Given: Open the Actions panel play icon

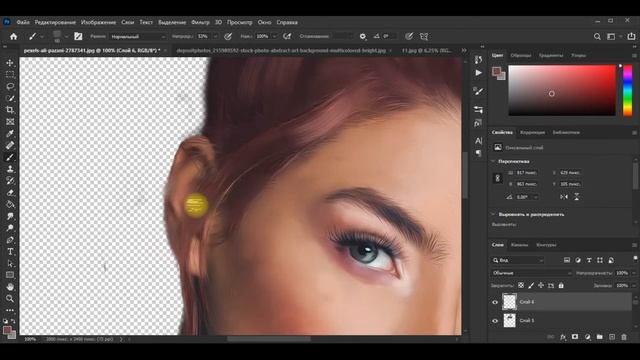Looking at the screenshot, I should pos(478,73).
